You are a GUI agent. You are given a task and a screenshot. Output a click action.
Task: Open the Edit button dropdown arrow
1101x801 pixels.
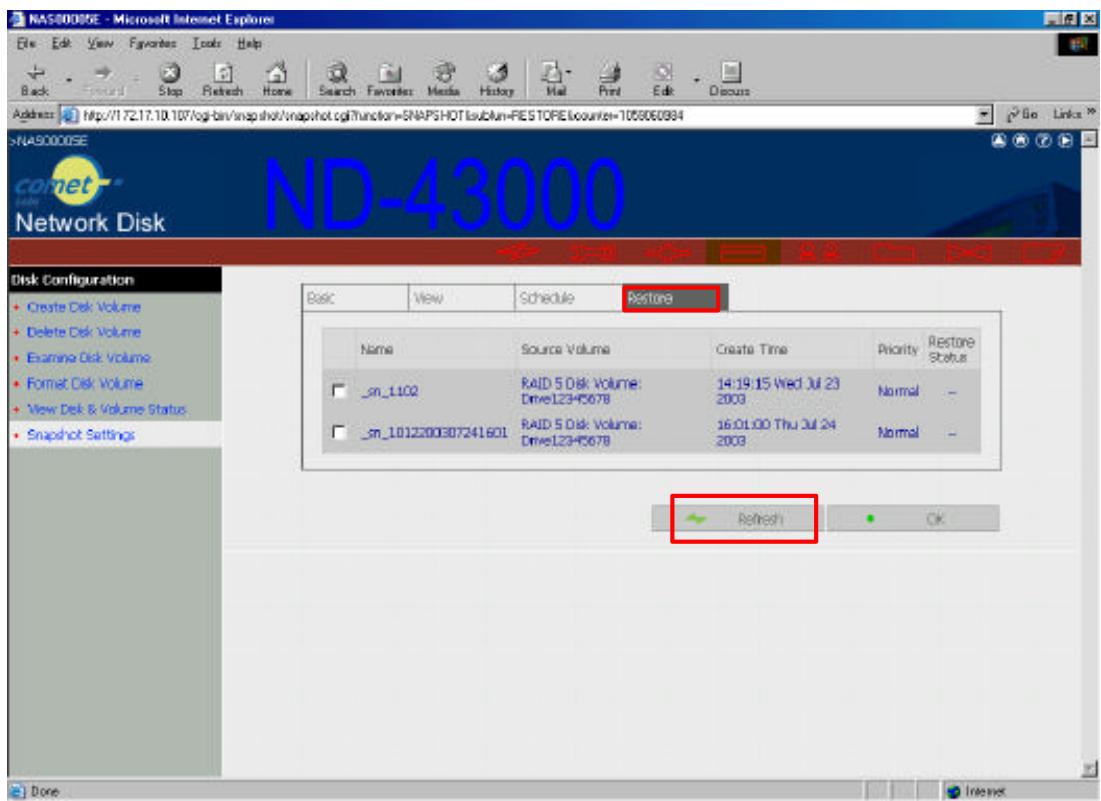tap(697, 80)
